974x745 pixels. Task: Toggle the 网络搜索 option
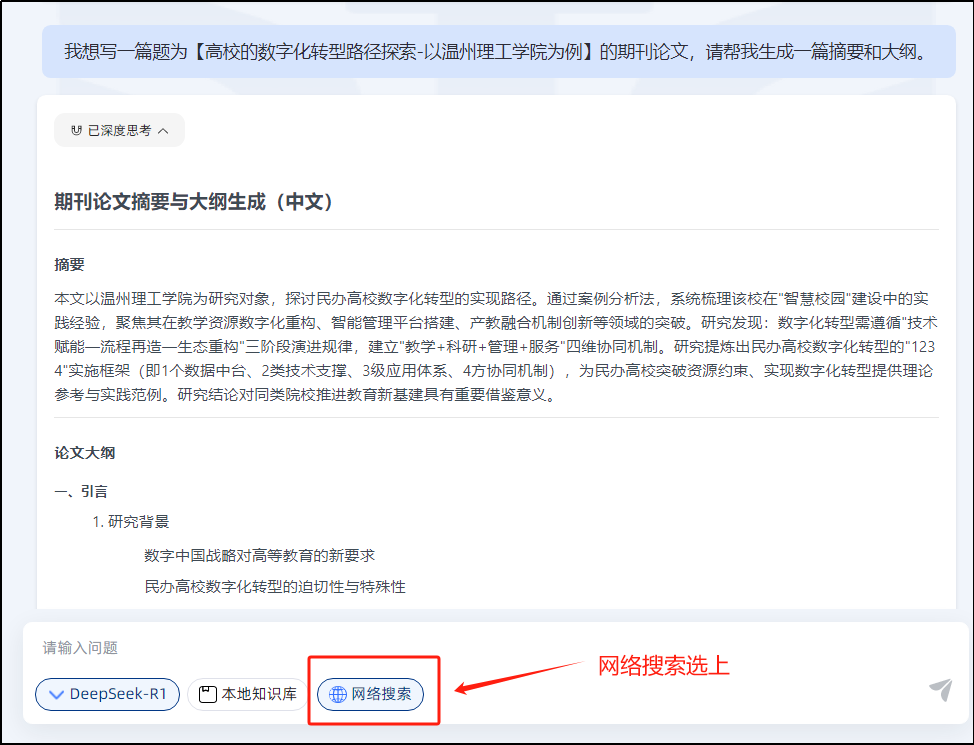pyautogui.click(x=370, y=694)
